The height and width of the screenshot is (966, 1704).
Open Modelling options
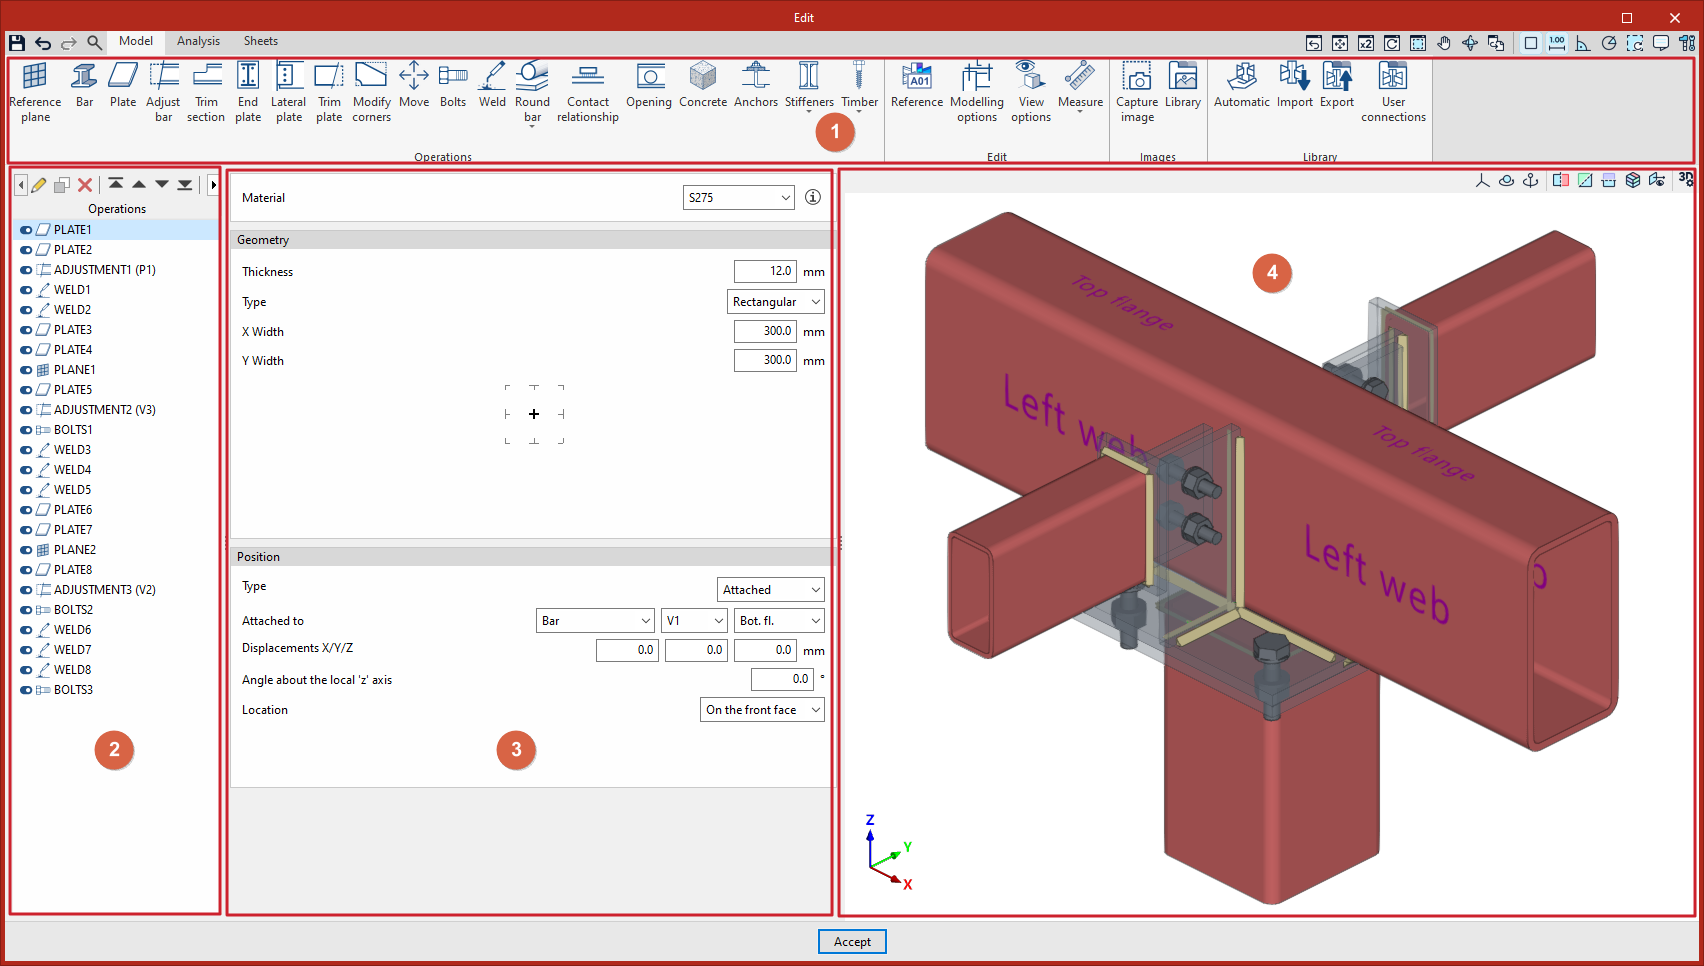977,92
